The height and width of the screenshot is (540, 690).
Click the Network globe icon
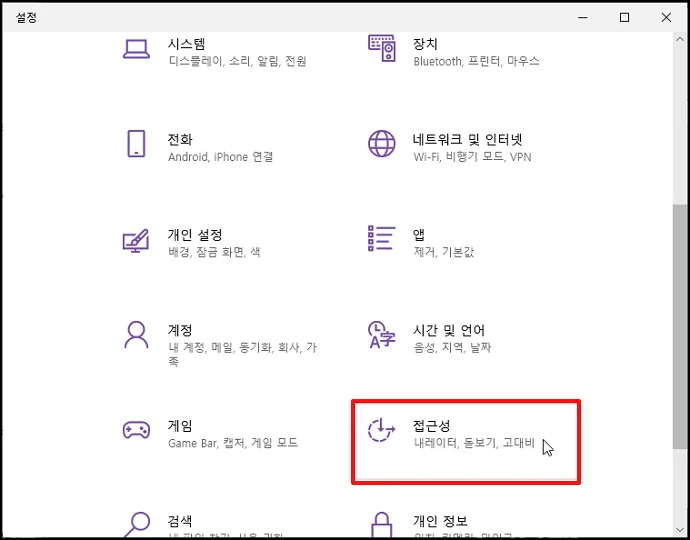382,143
